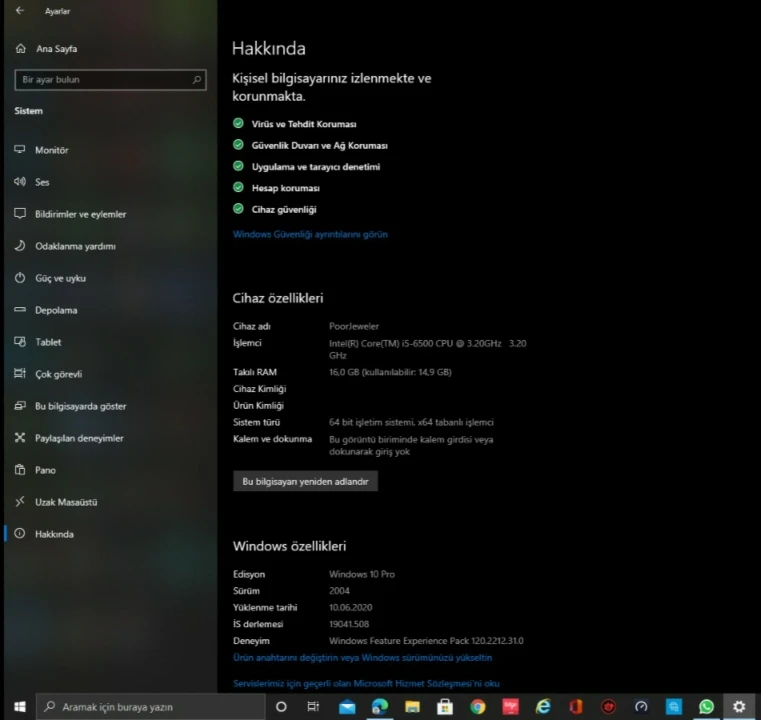Open Task View on taskbar
The height and width of the screenshot is (720, 761).
coord(314,707)
